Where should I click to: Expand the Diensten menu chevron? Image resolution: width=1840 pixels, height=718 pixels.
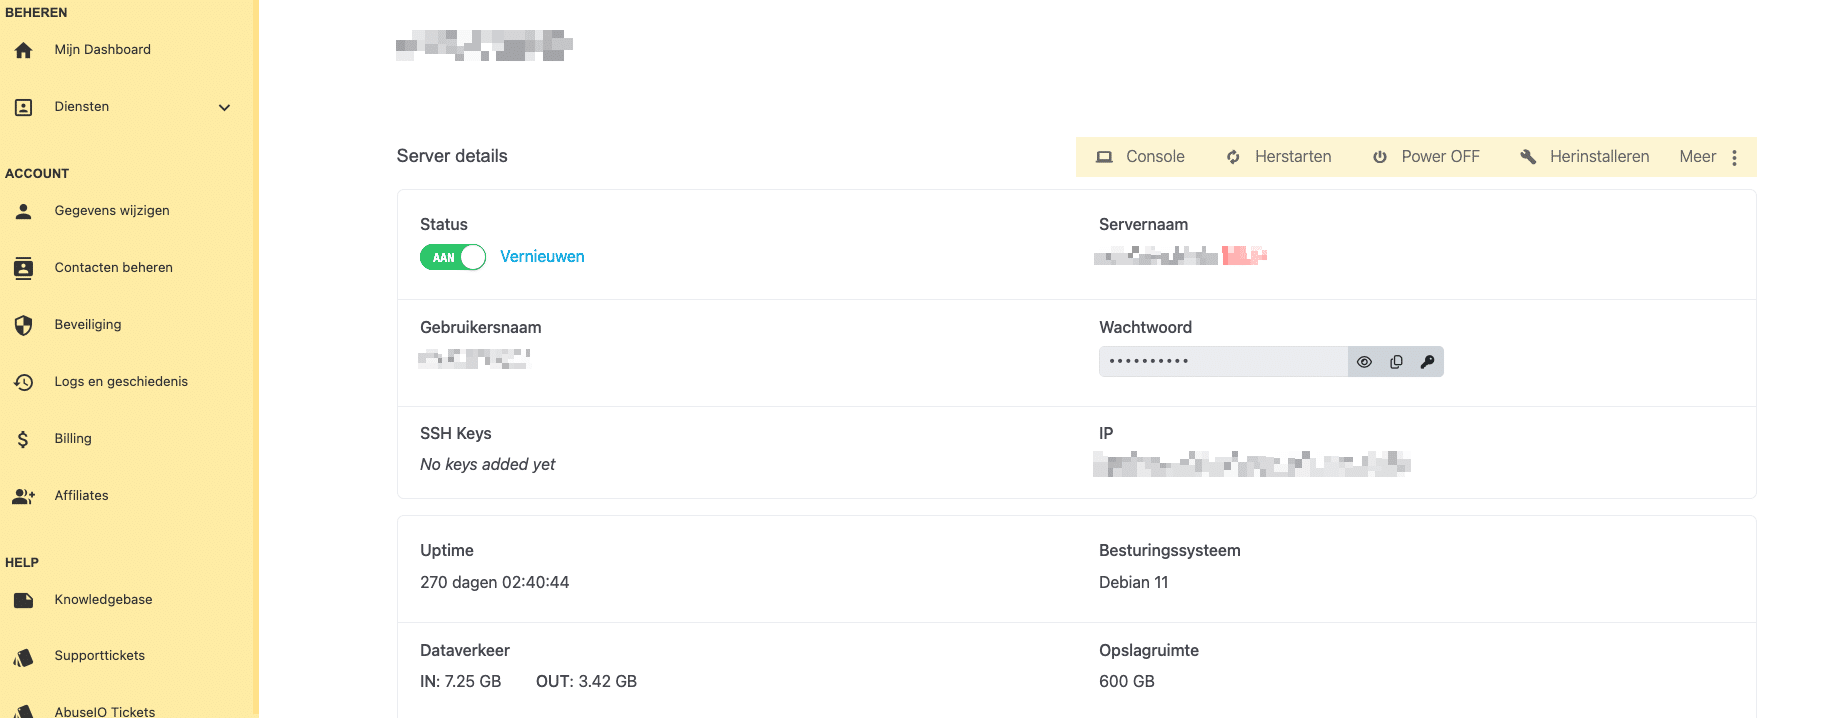(225, 108)
